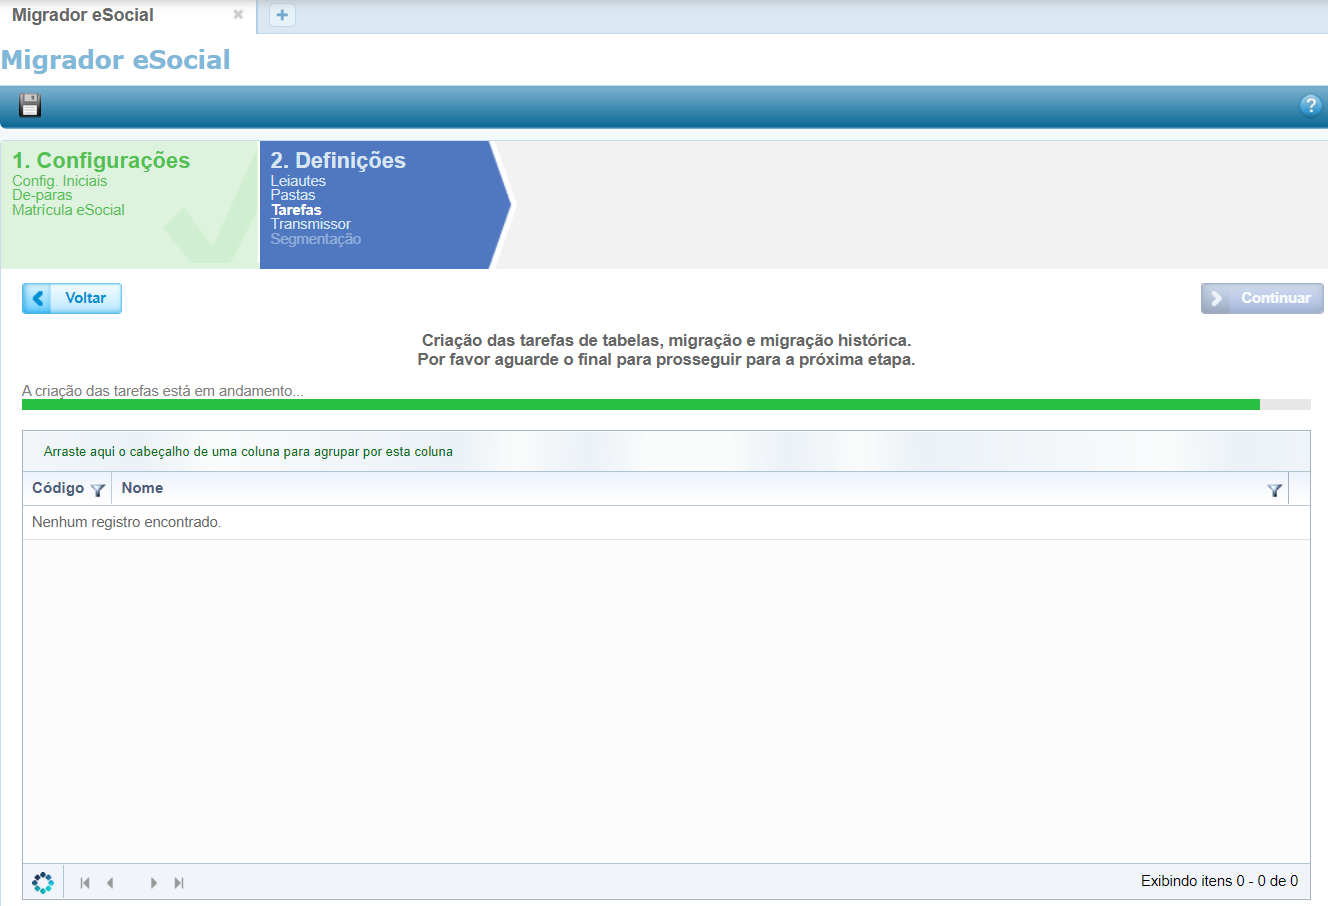Close the Migrador eSocial tab

pos(238,15)
